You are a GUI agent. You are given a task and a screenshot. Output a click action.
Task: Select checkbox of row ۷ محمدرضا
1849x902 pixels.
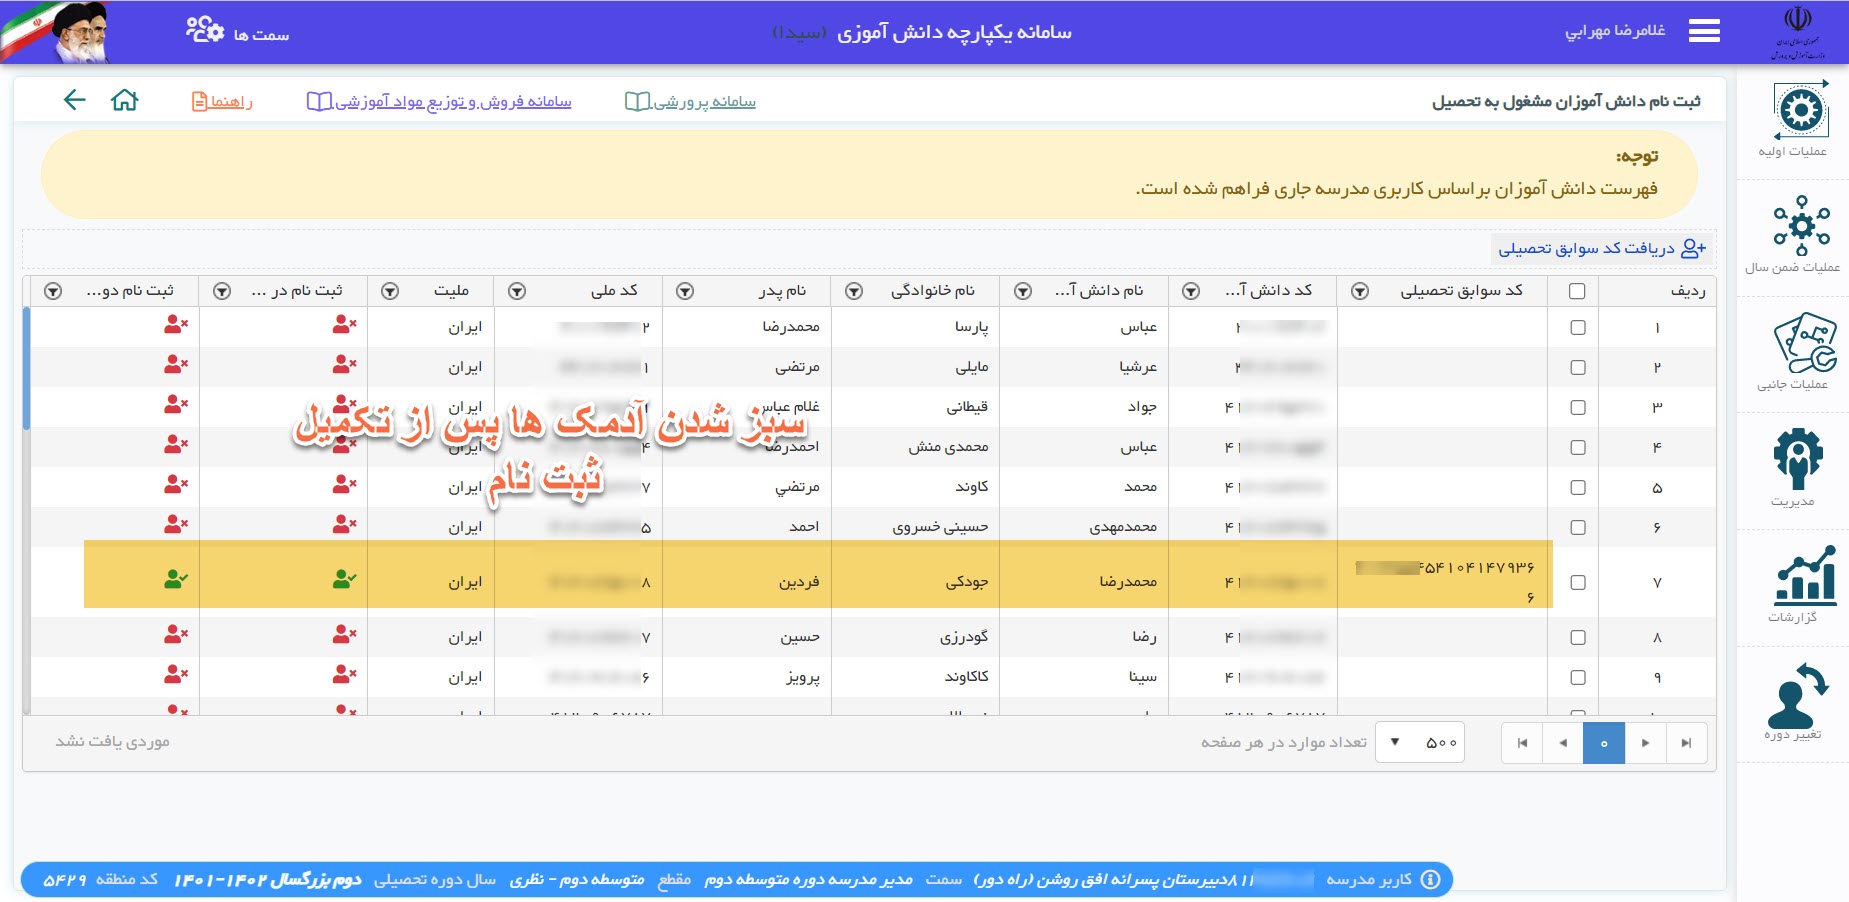(1578, 582)
